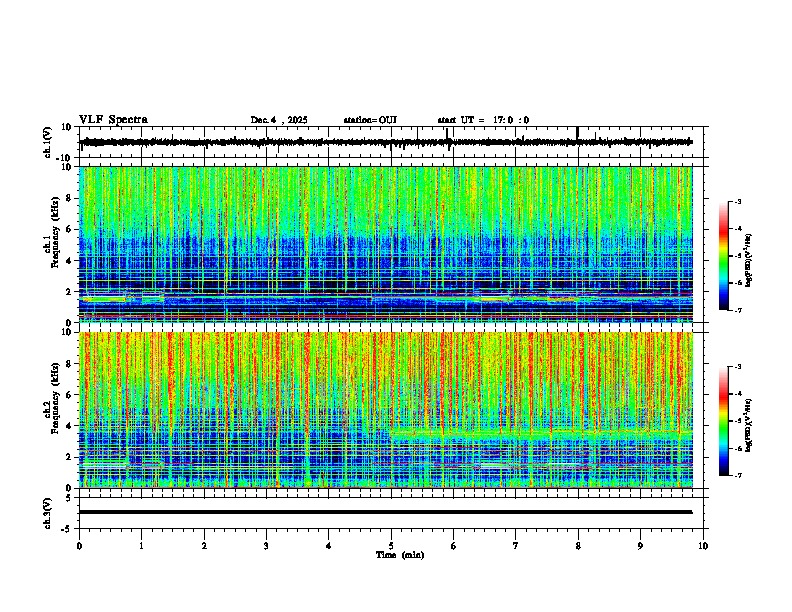Click the ch.1 voltage waveform panel
Image resolution: width=792 pixels, height=612 pixels.
[393, 142]
